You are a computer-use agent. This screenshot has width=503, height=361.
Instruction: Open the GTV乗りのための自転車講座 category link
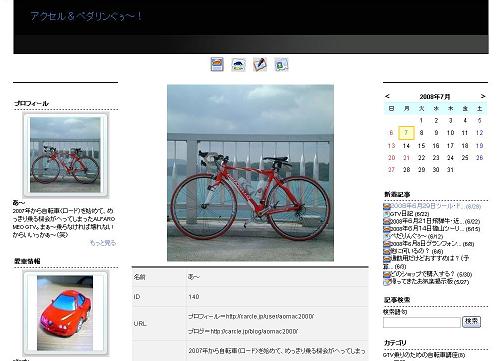click(x=424, y=355)
